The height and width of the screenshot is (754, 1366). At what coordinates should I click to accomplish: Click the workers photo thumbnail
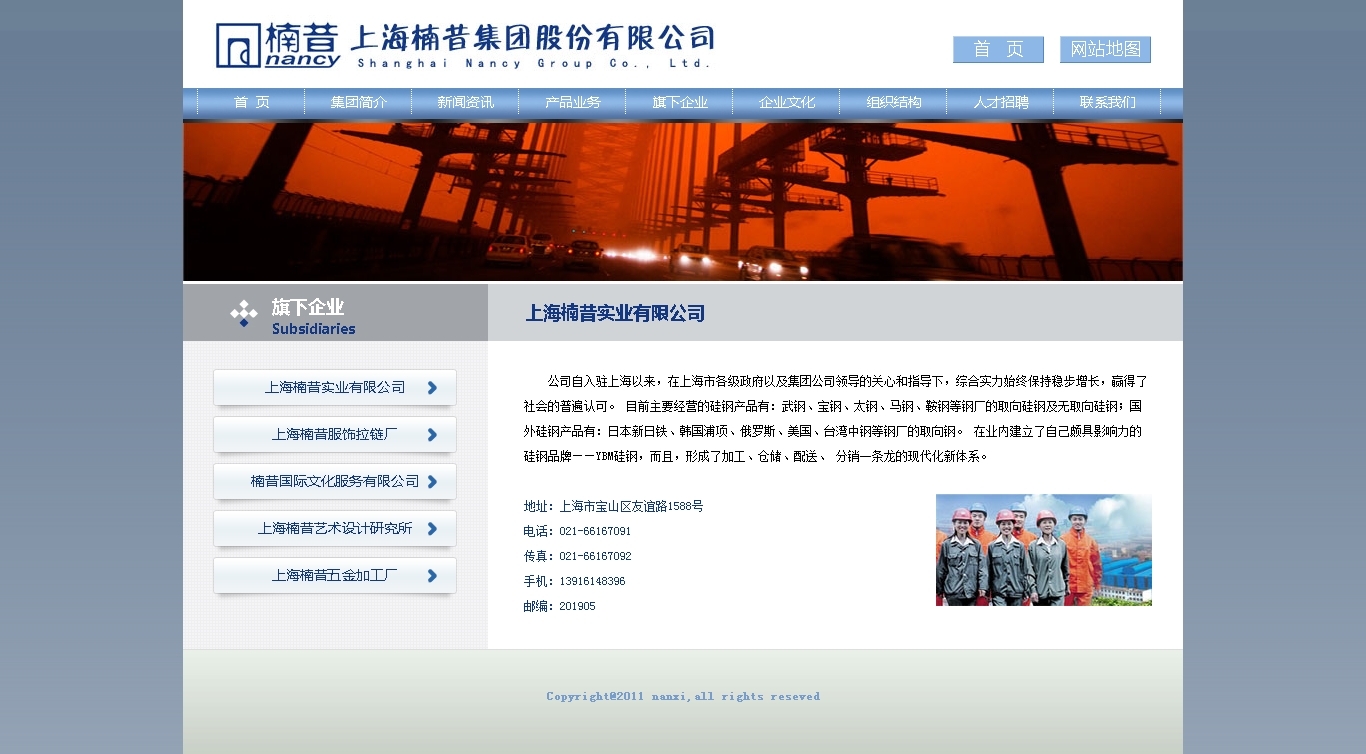click(x=1043, y=550)
